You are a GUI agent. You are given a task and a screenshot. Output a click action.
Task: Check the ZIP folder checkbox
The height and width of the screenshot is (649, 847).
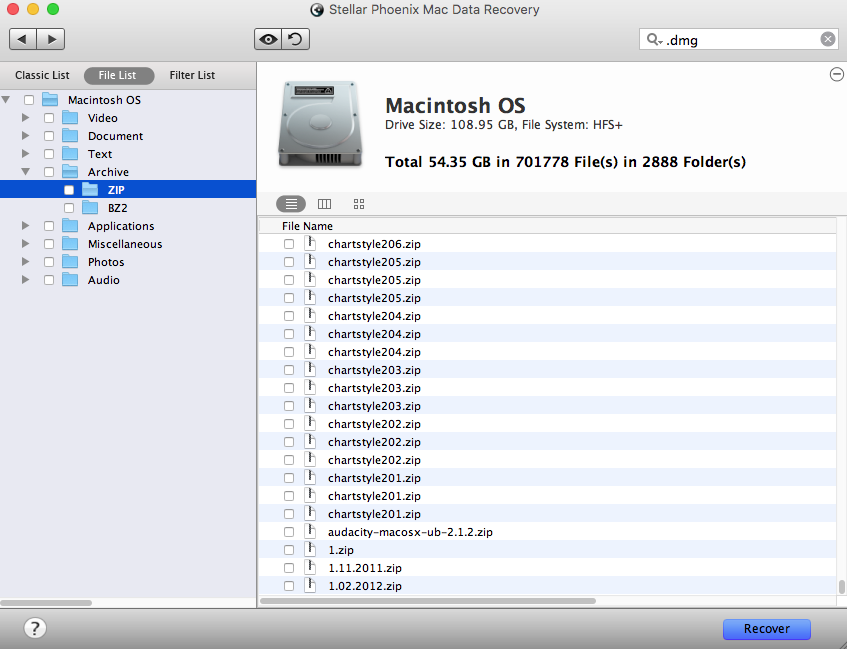point(69,190)
